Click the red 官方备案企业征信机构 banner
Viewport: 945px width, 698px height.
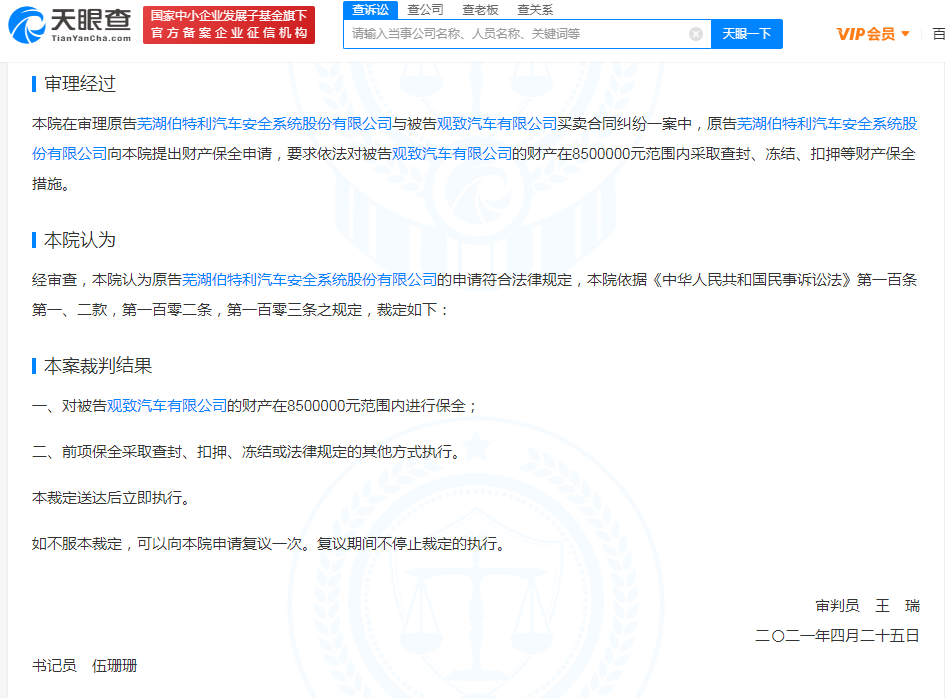click(227, 26)
